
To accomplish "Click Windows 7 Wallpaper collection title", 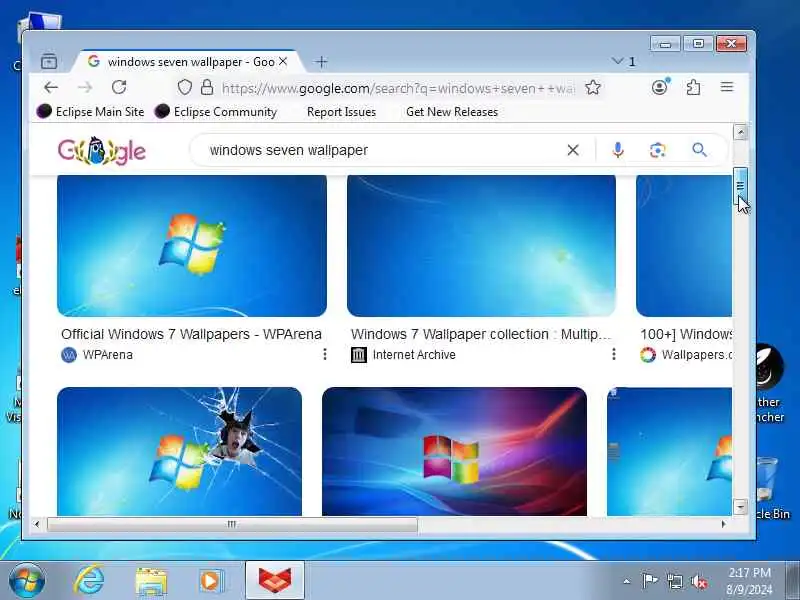I will click(481, 334).
